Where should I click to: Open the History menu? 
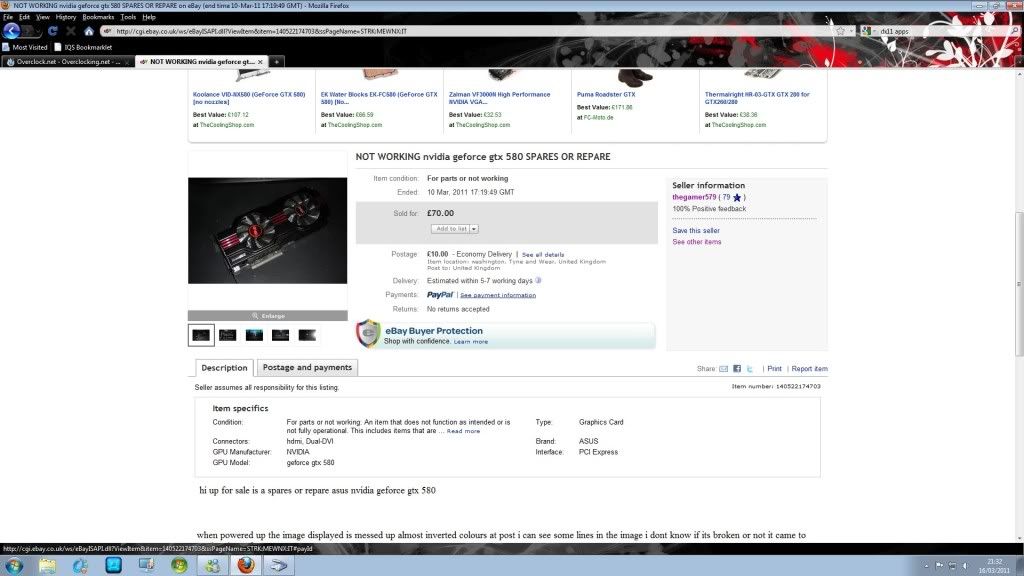[65, 17]
